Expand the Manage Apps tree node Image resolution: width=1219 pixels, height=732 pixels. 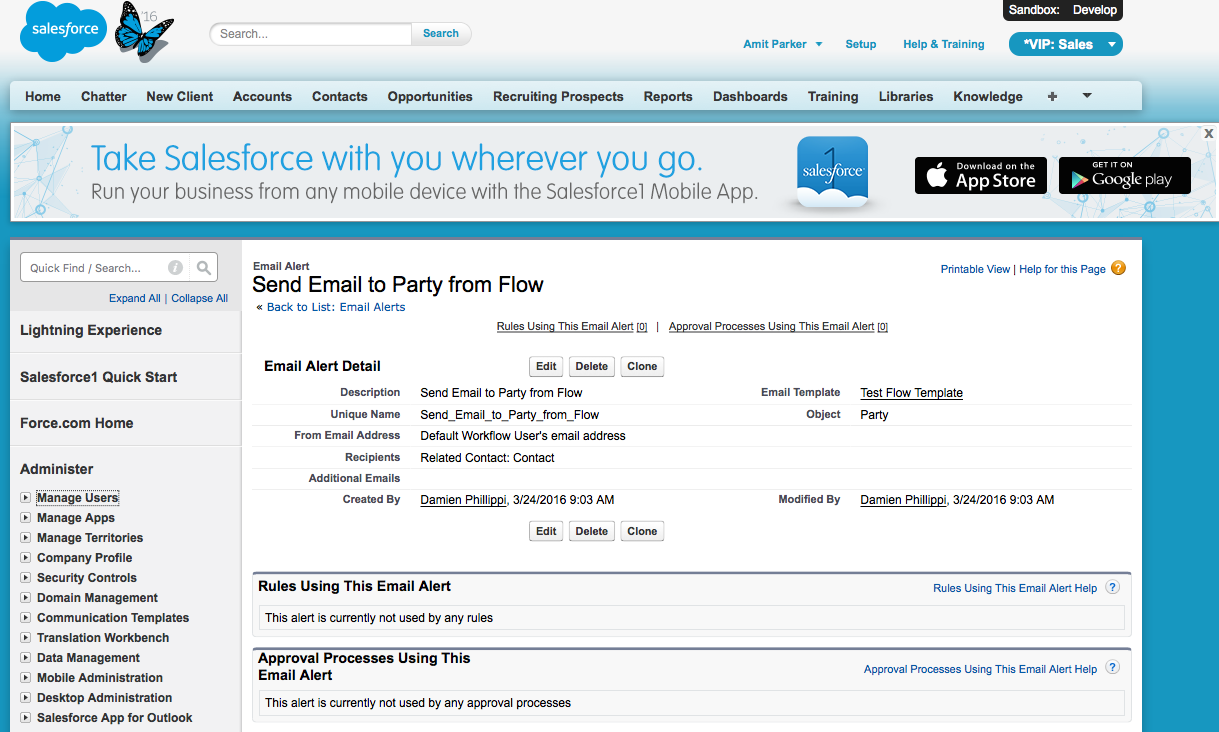point(26,518)
